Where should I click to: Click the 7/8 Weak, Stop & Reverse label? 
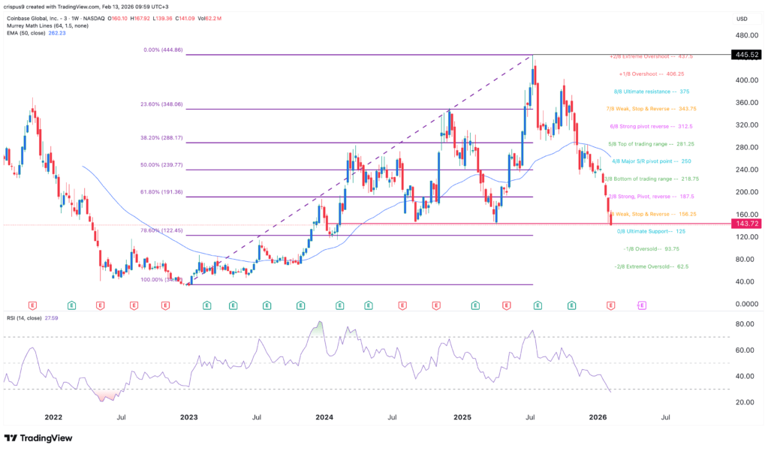coord(651,109)
